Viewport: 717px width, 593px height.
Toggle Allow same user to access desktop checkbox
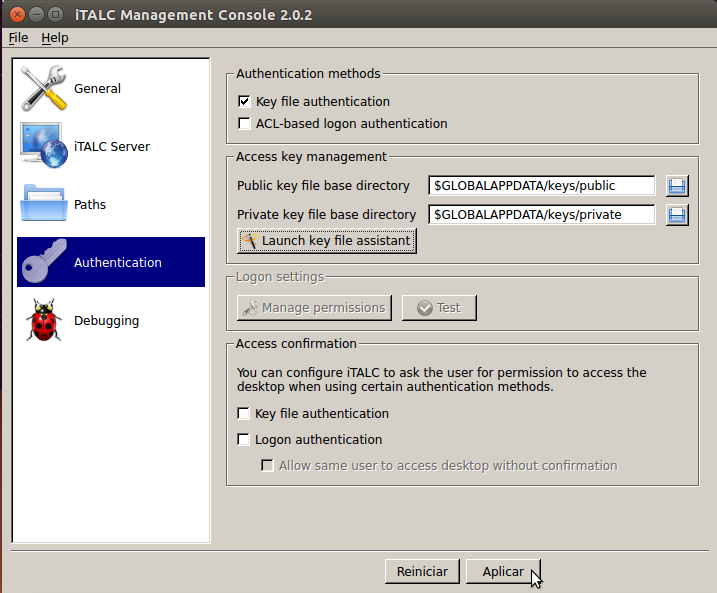pos(267,465)
